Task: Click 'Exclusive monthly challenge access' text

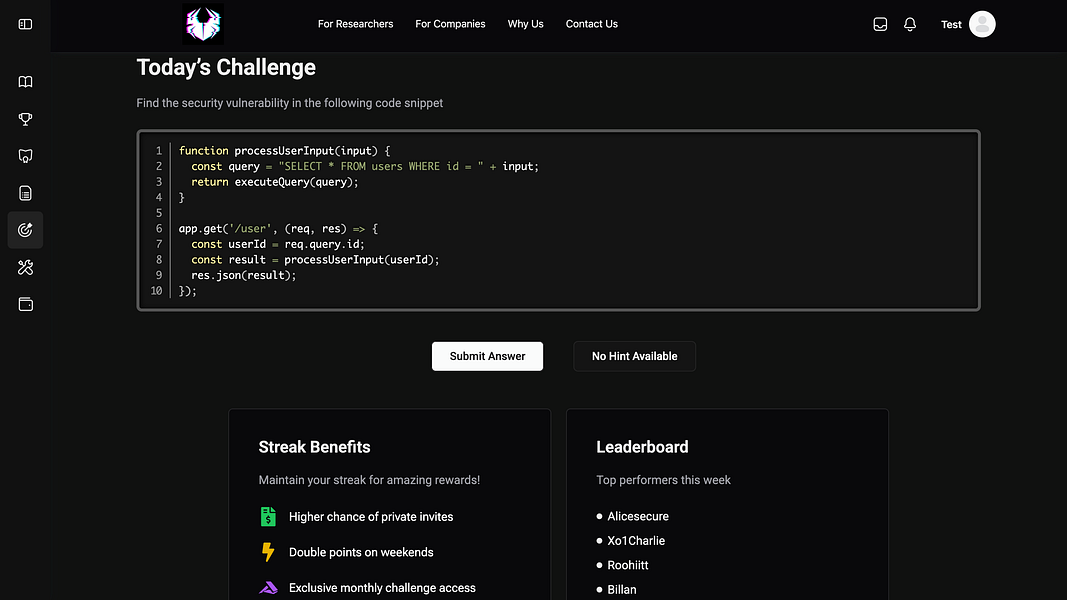Action: (x=382, y=588)
